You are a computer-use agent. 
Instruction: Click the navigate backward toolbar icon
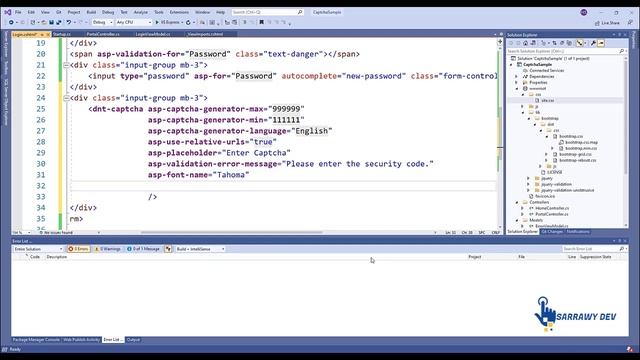tap(11, 22)
